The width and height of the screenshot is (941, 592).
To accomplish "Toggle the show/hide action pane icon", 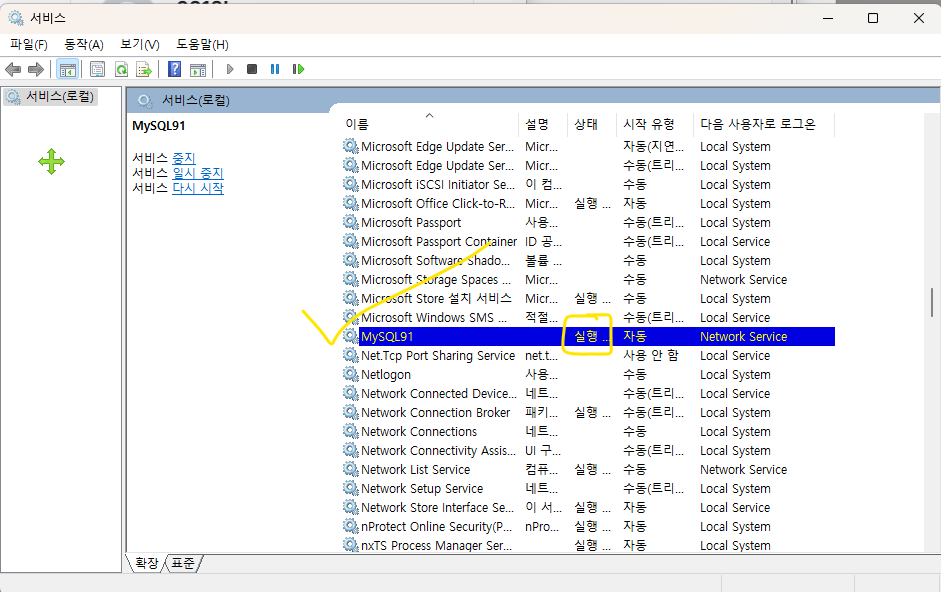I will coord(198,70).
